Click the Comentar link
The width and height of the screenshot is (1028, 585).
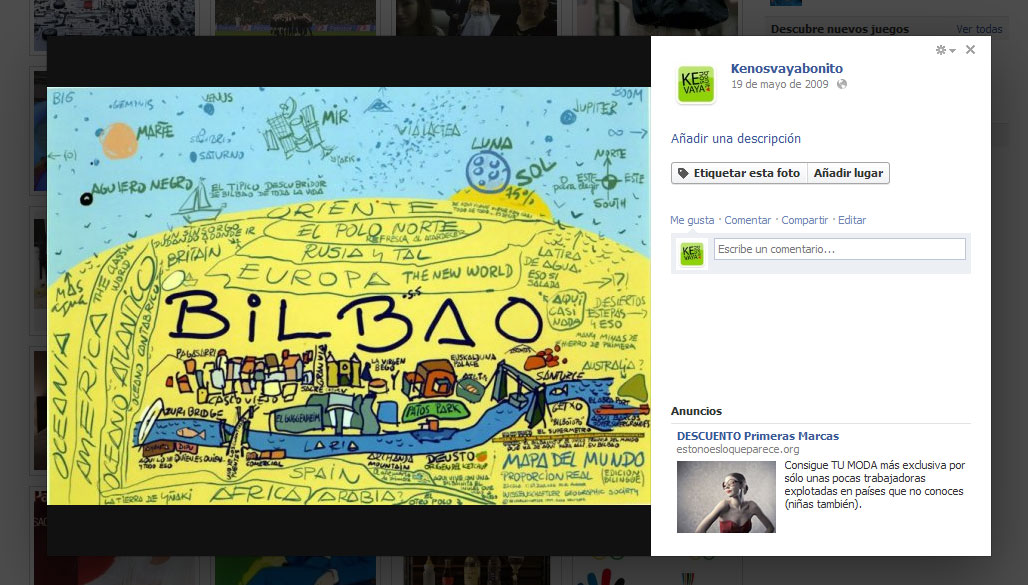click(747, 220)
